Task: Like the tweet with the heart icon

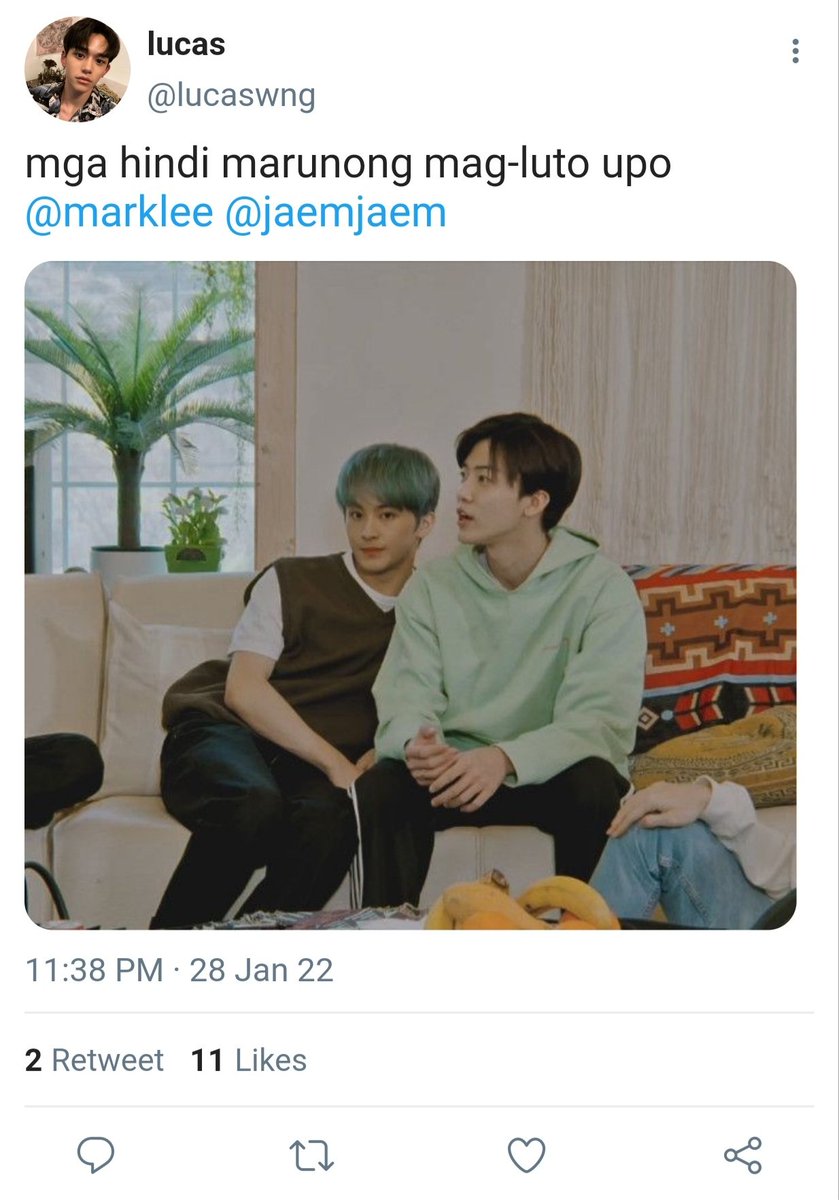Action: pyautogui.click(x=526, y=1156)
